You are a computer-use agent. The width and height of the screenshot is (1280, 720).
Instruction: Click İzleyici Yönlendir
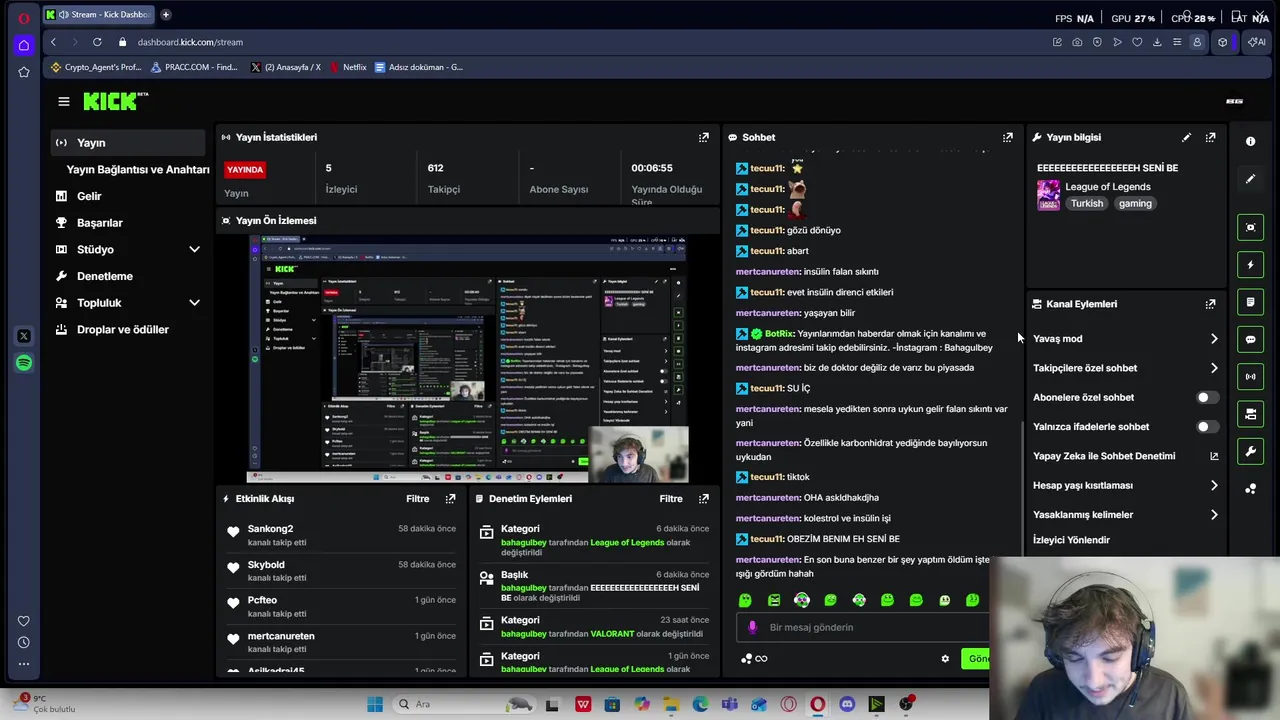(1071, 540)
